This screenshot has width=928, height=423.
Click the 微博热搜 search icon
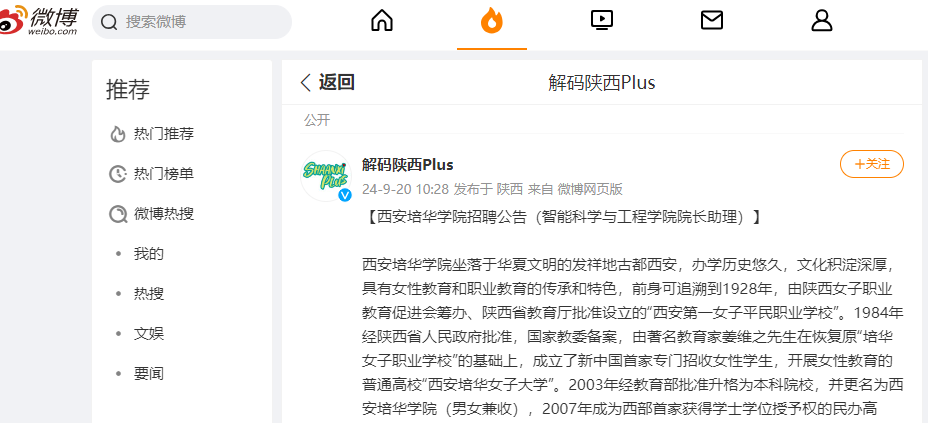tap(118, 214)
